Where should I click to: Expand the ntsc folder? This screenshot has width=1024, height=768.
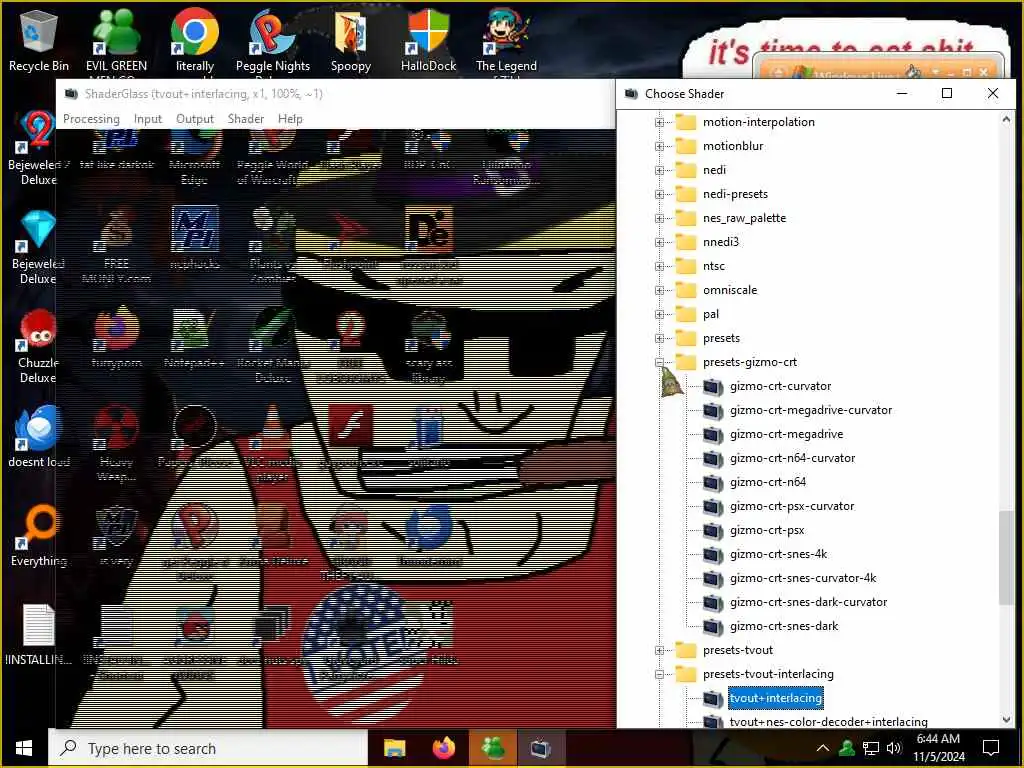click(x=659, y=266)
